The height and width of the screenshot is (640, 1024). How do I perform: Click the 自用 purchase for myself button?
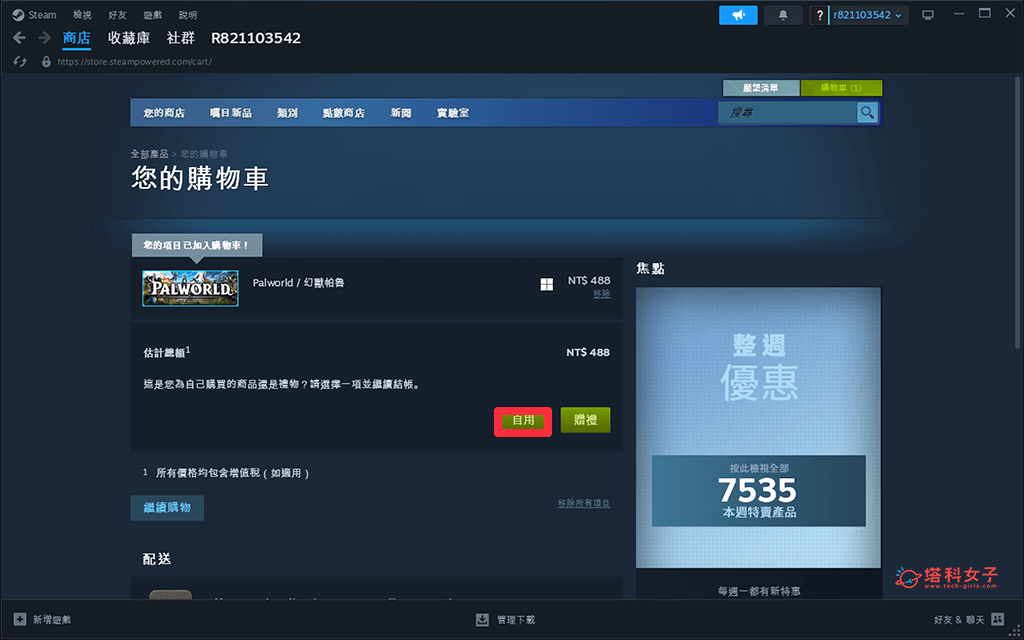(523, 421)
